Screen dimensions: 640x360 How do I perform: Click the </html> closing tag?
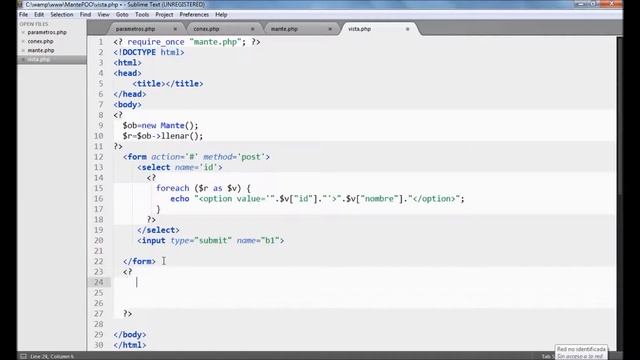pyautogui.click(x=130, y=345)
